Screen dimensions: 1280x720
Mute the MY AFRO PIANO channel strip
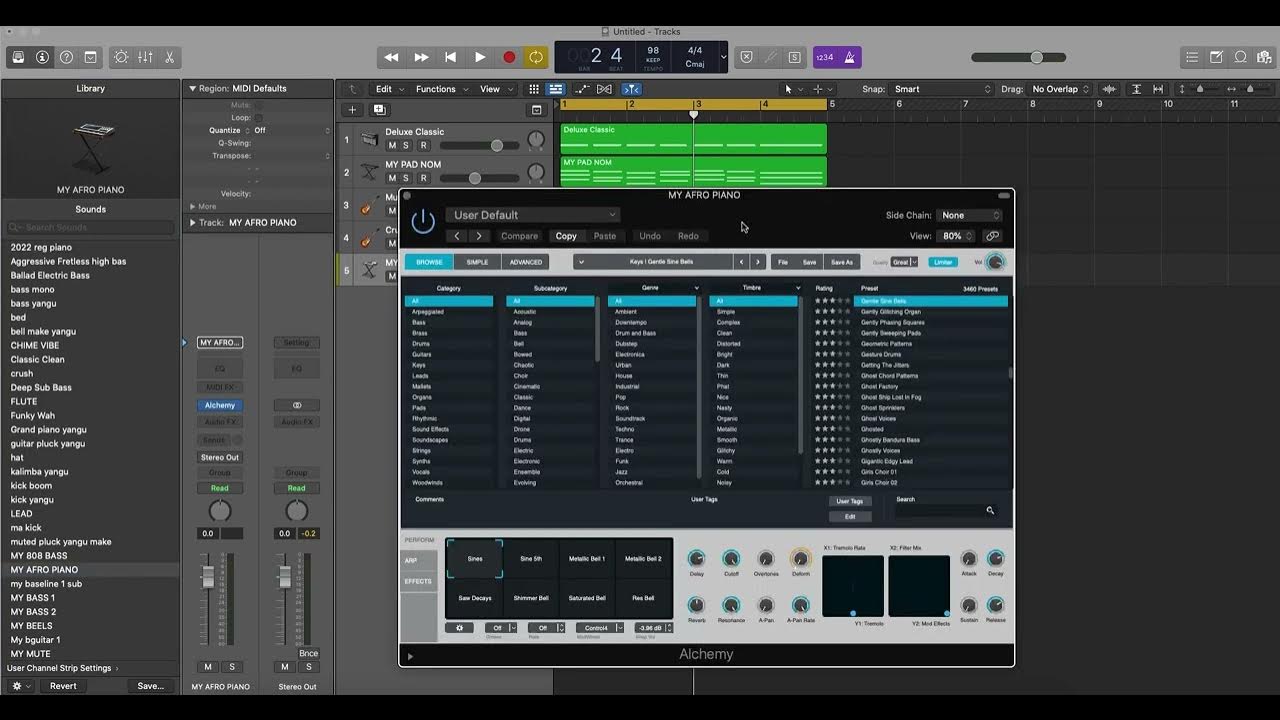[208, 667]
